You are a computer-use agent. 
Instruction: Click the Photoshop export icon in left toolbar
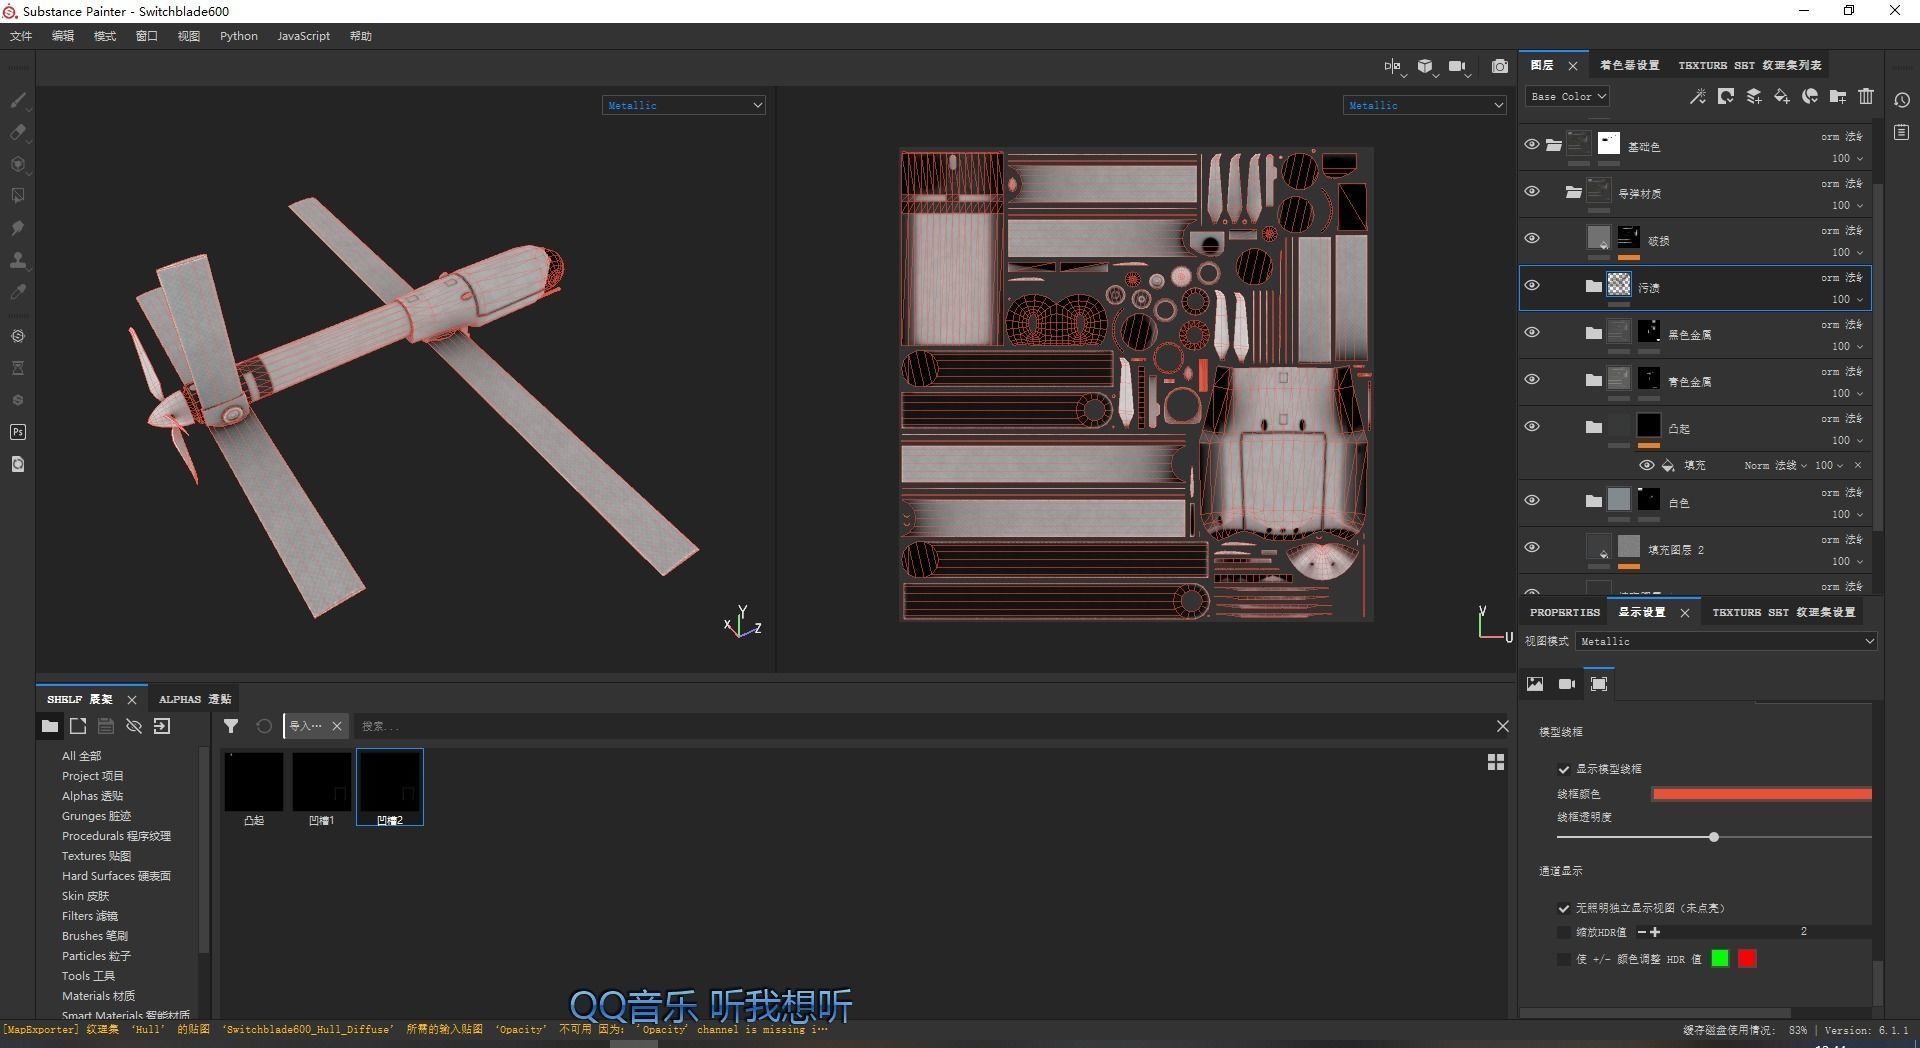click(x=18, y=432)
